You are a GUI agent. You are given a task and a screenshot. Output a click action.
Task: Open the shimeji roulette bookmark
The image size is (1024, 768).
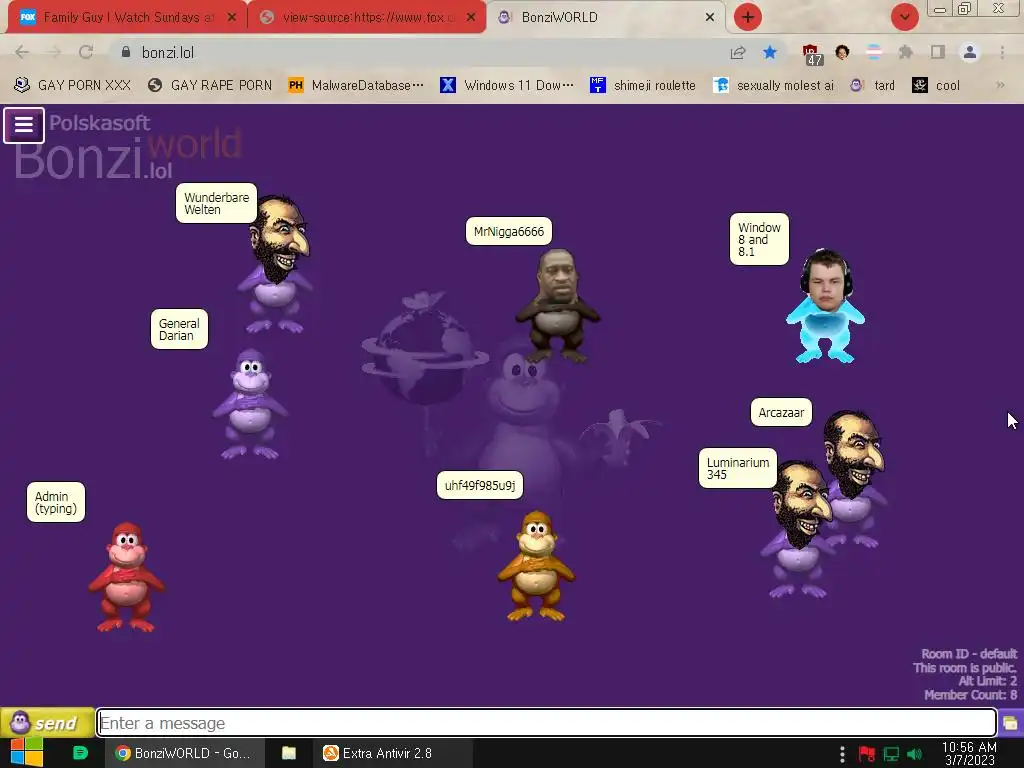tap(643, 85)
